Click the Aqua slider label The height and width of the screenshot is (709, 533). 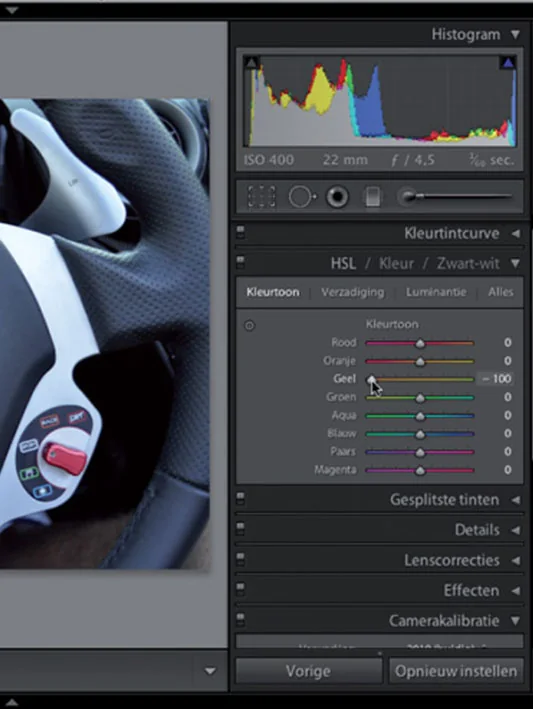pos(344,415)
